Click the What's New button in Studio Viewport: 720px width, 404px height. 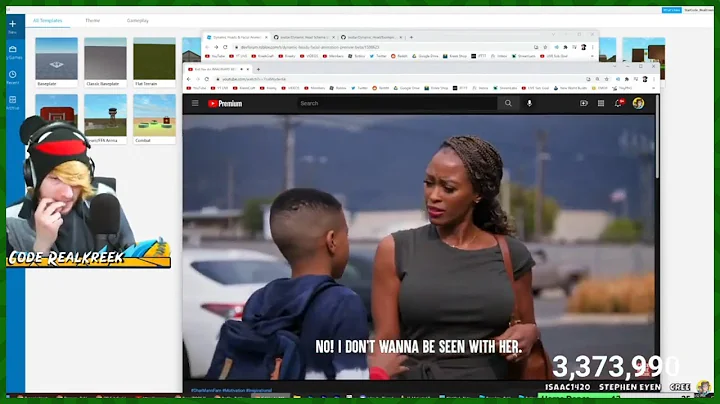tap(671, 10)
